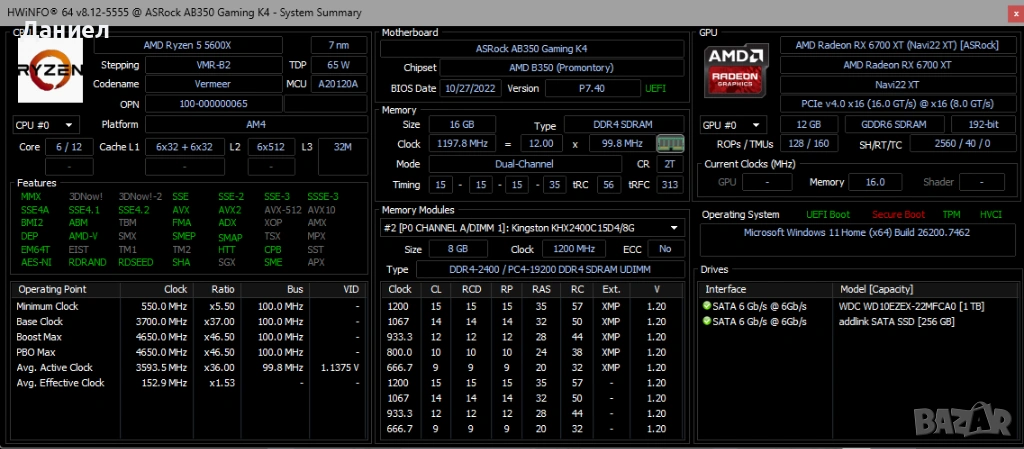Click the Secure Boot status label
Screen dimensions: 1024x449
point(898,214)
